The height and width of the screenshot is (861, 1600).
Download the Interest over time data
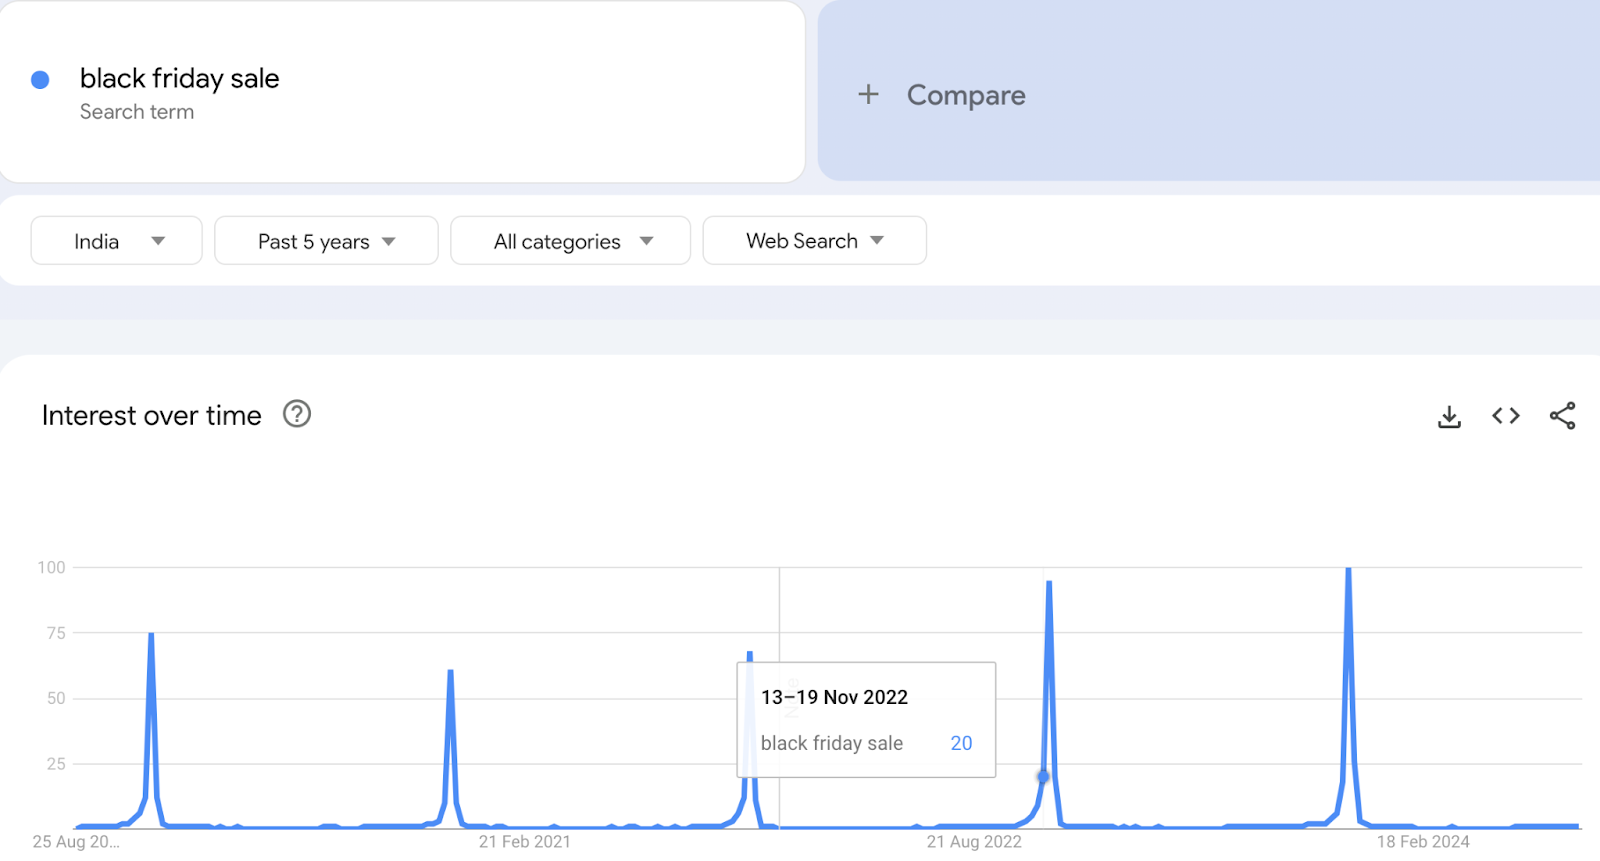tap(1449, 416)
